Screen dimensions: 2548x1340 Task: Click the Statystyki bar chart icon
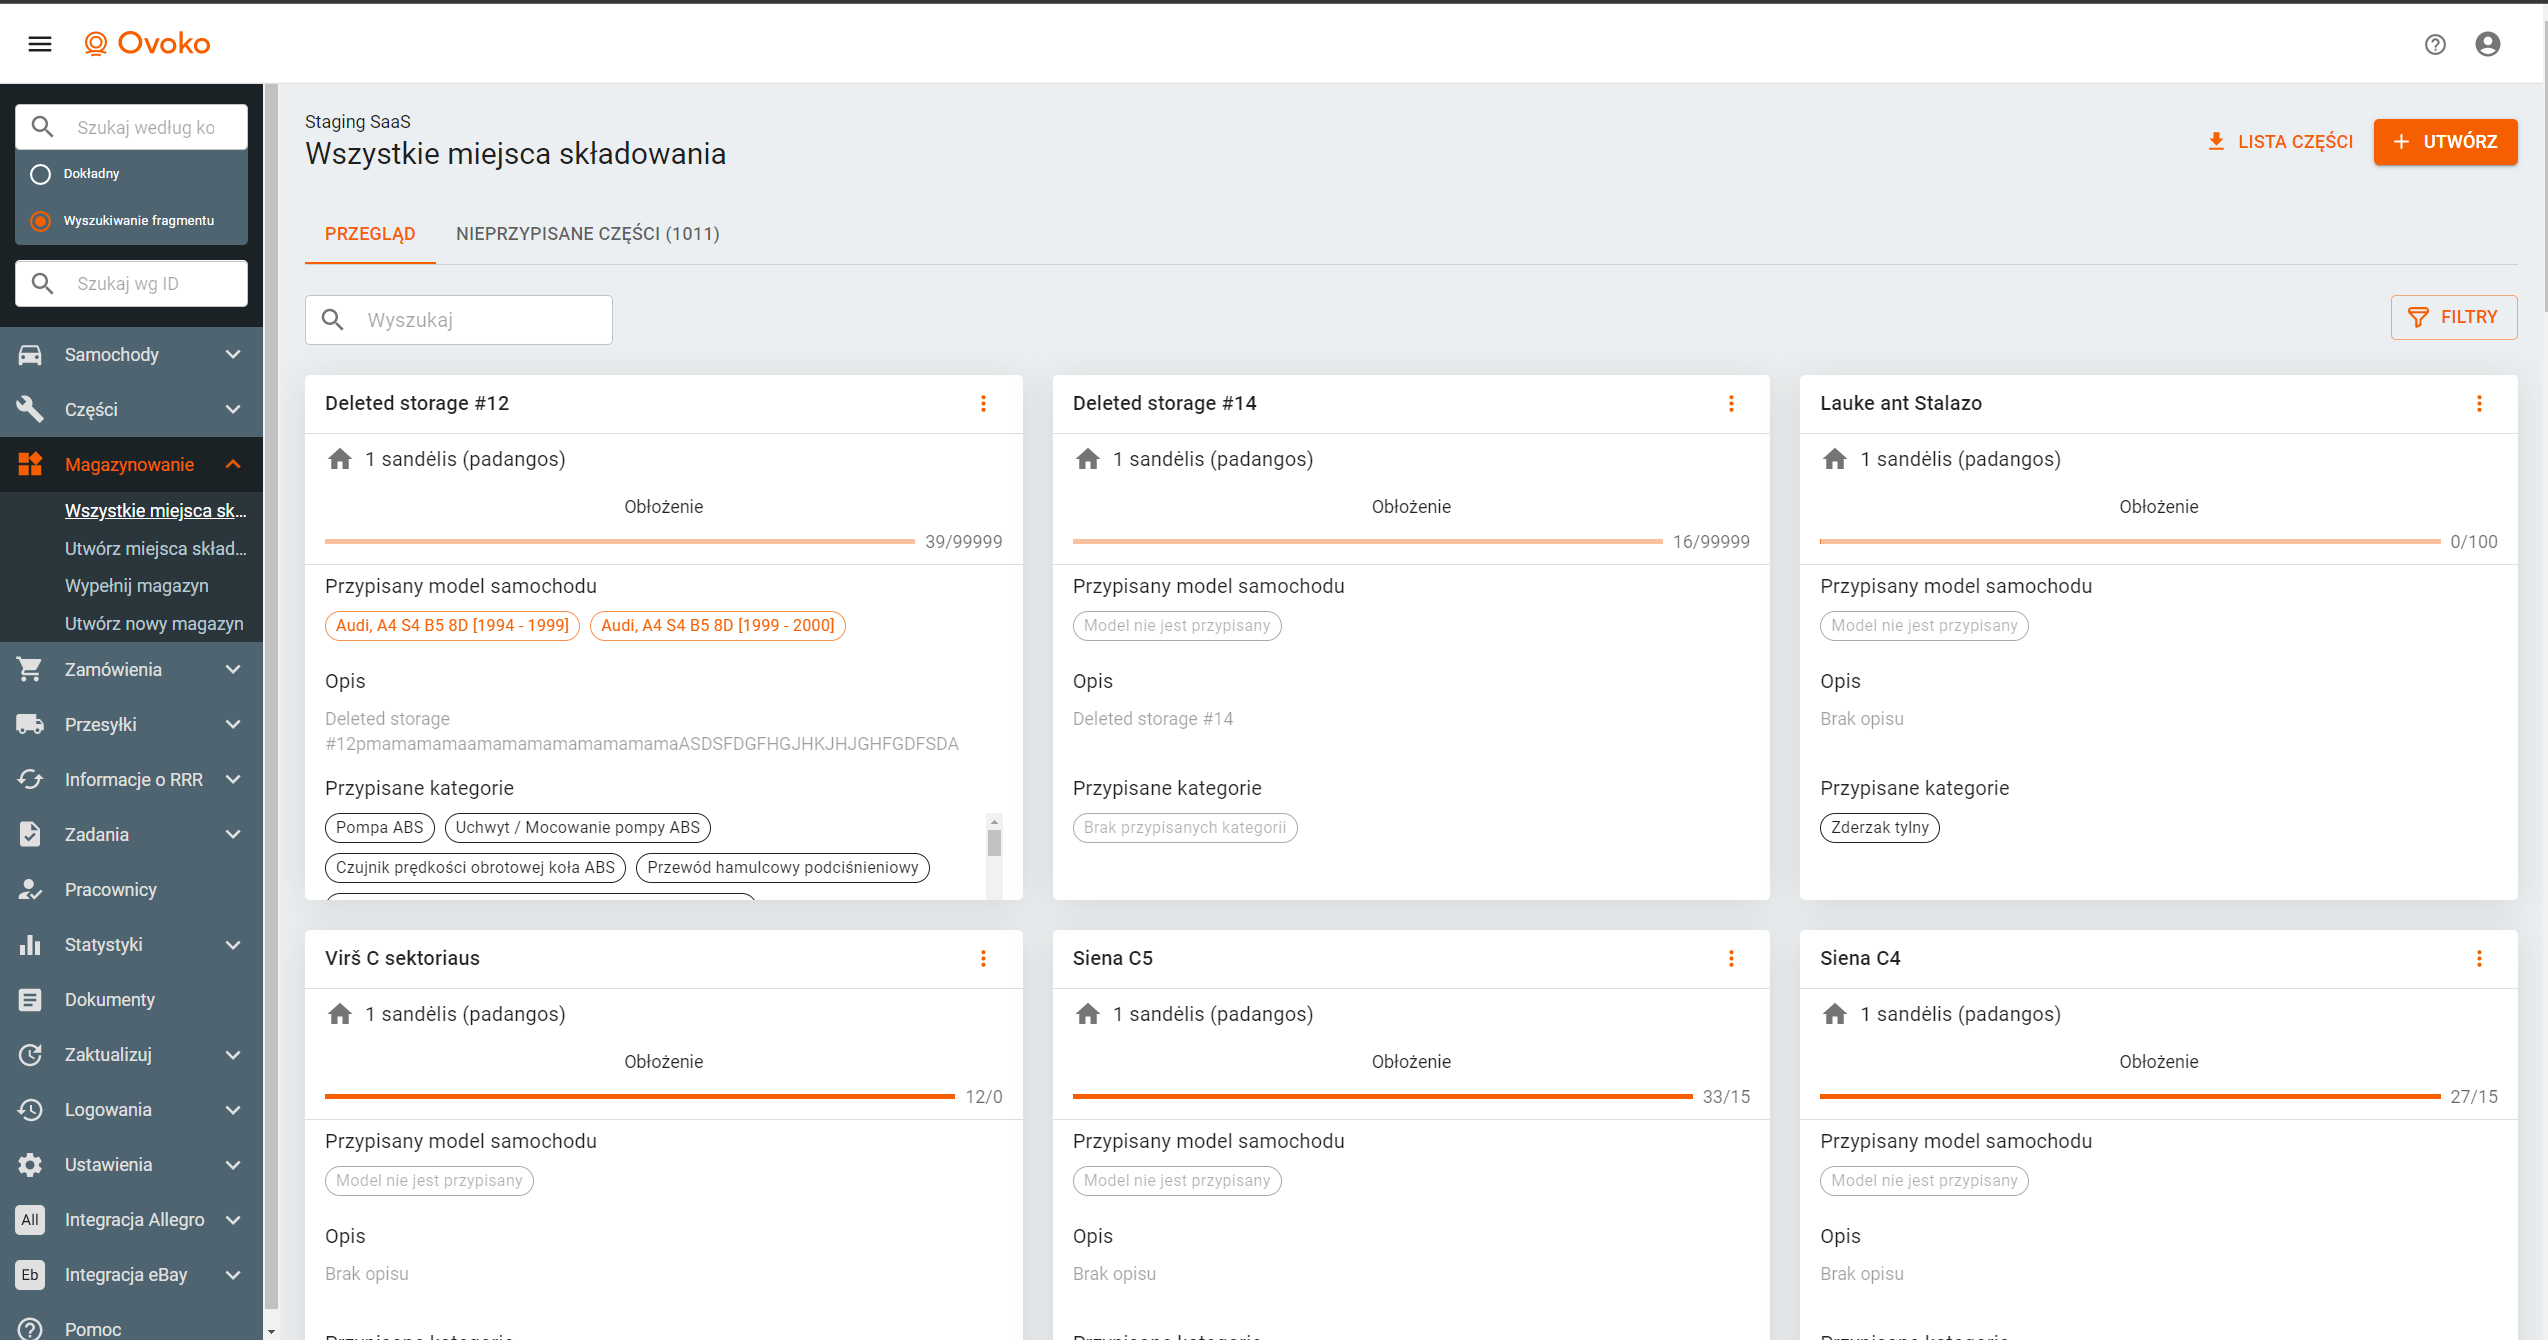click(30, 945)
